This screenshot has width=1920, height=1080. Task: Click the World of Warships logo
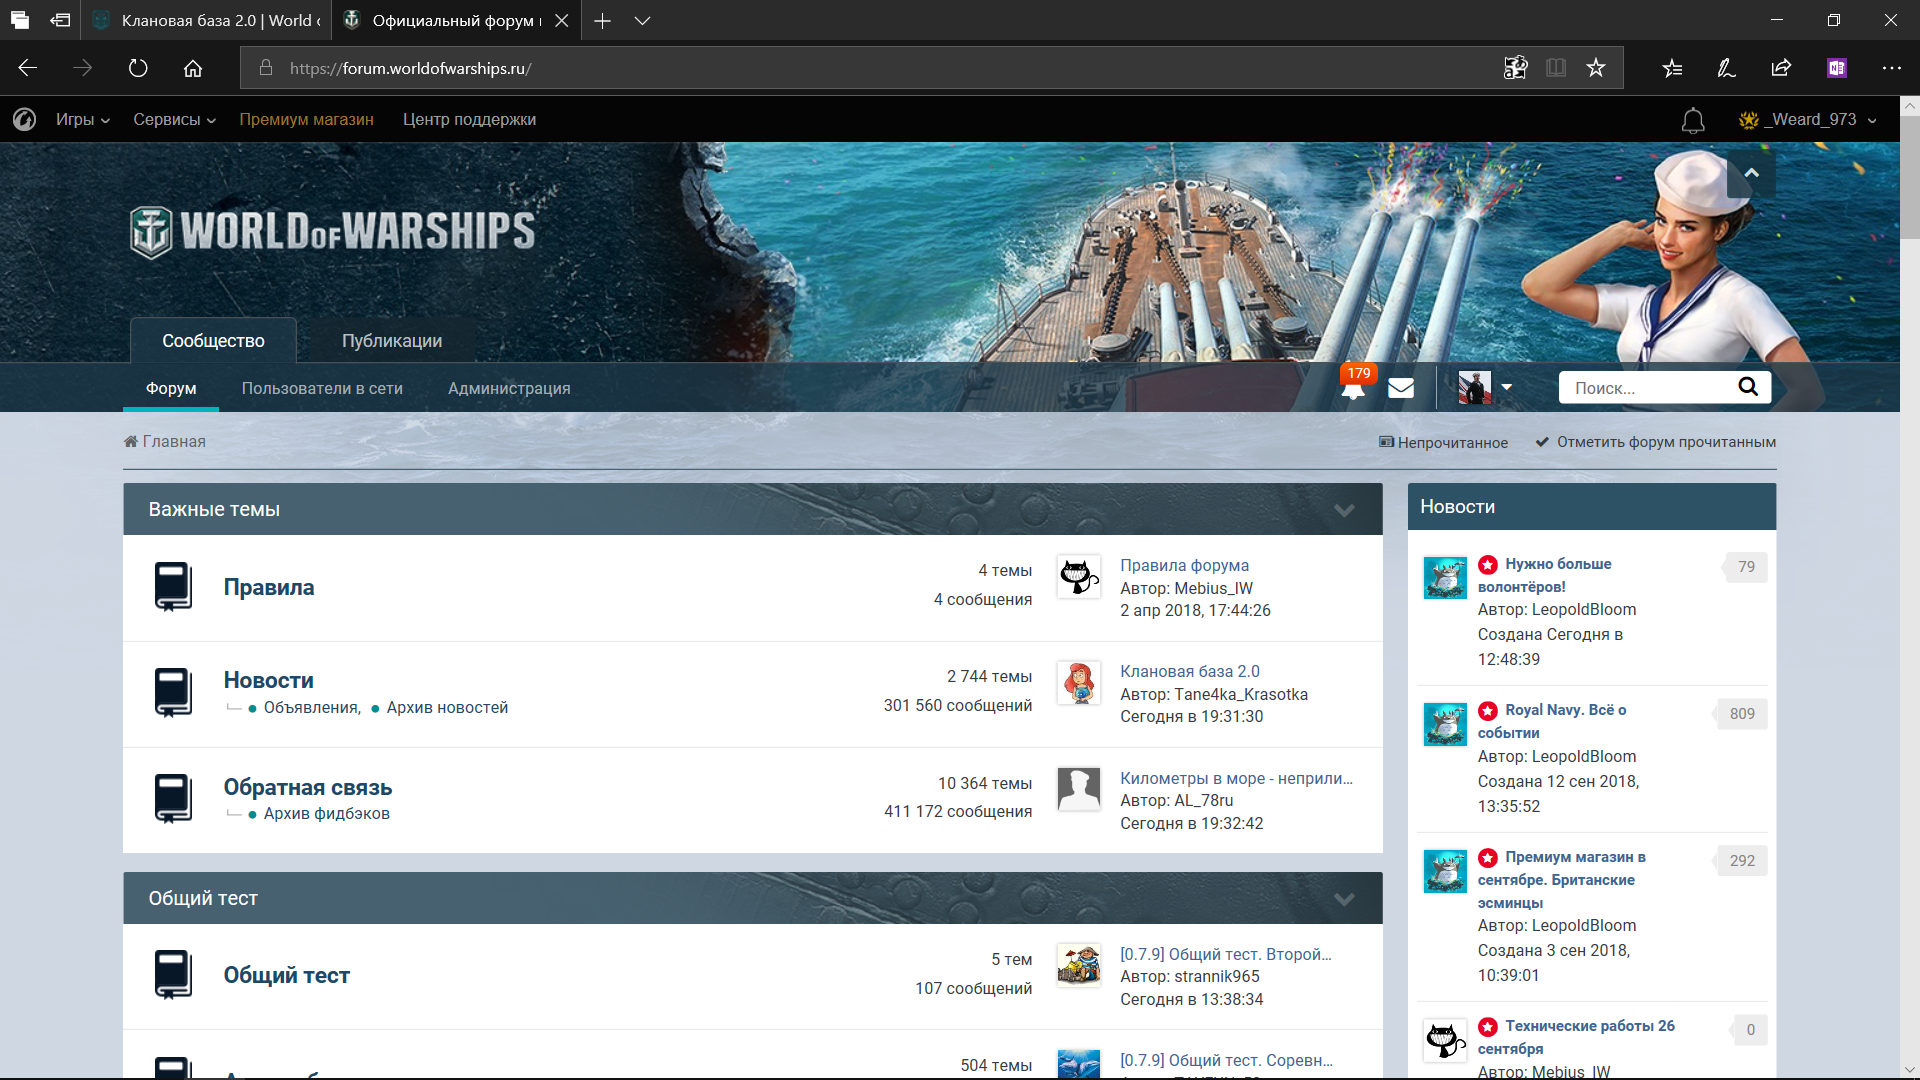pos(333,231)
